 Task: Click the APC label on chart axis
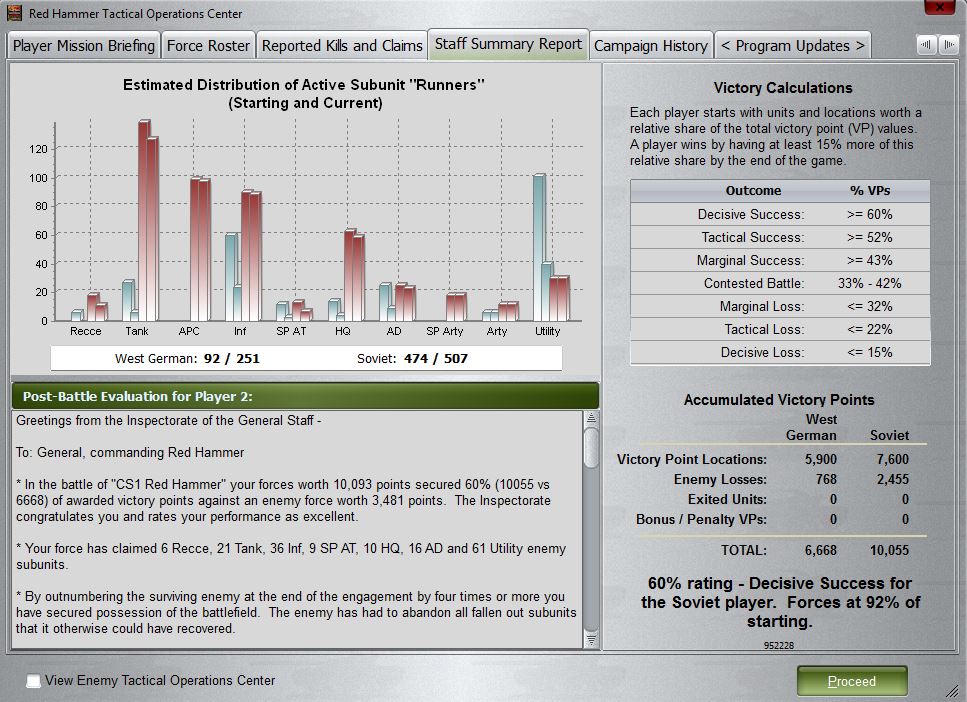click(189, 331)
